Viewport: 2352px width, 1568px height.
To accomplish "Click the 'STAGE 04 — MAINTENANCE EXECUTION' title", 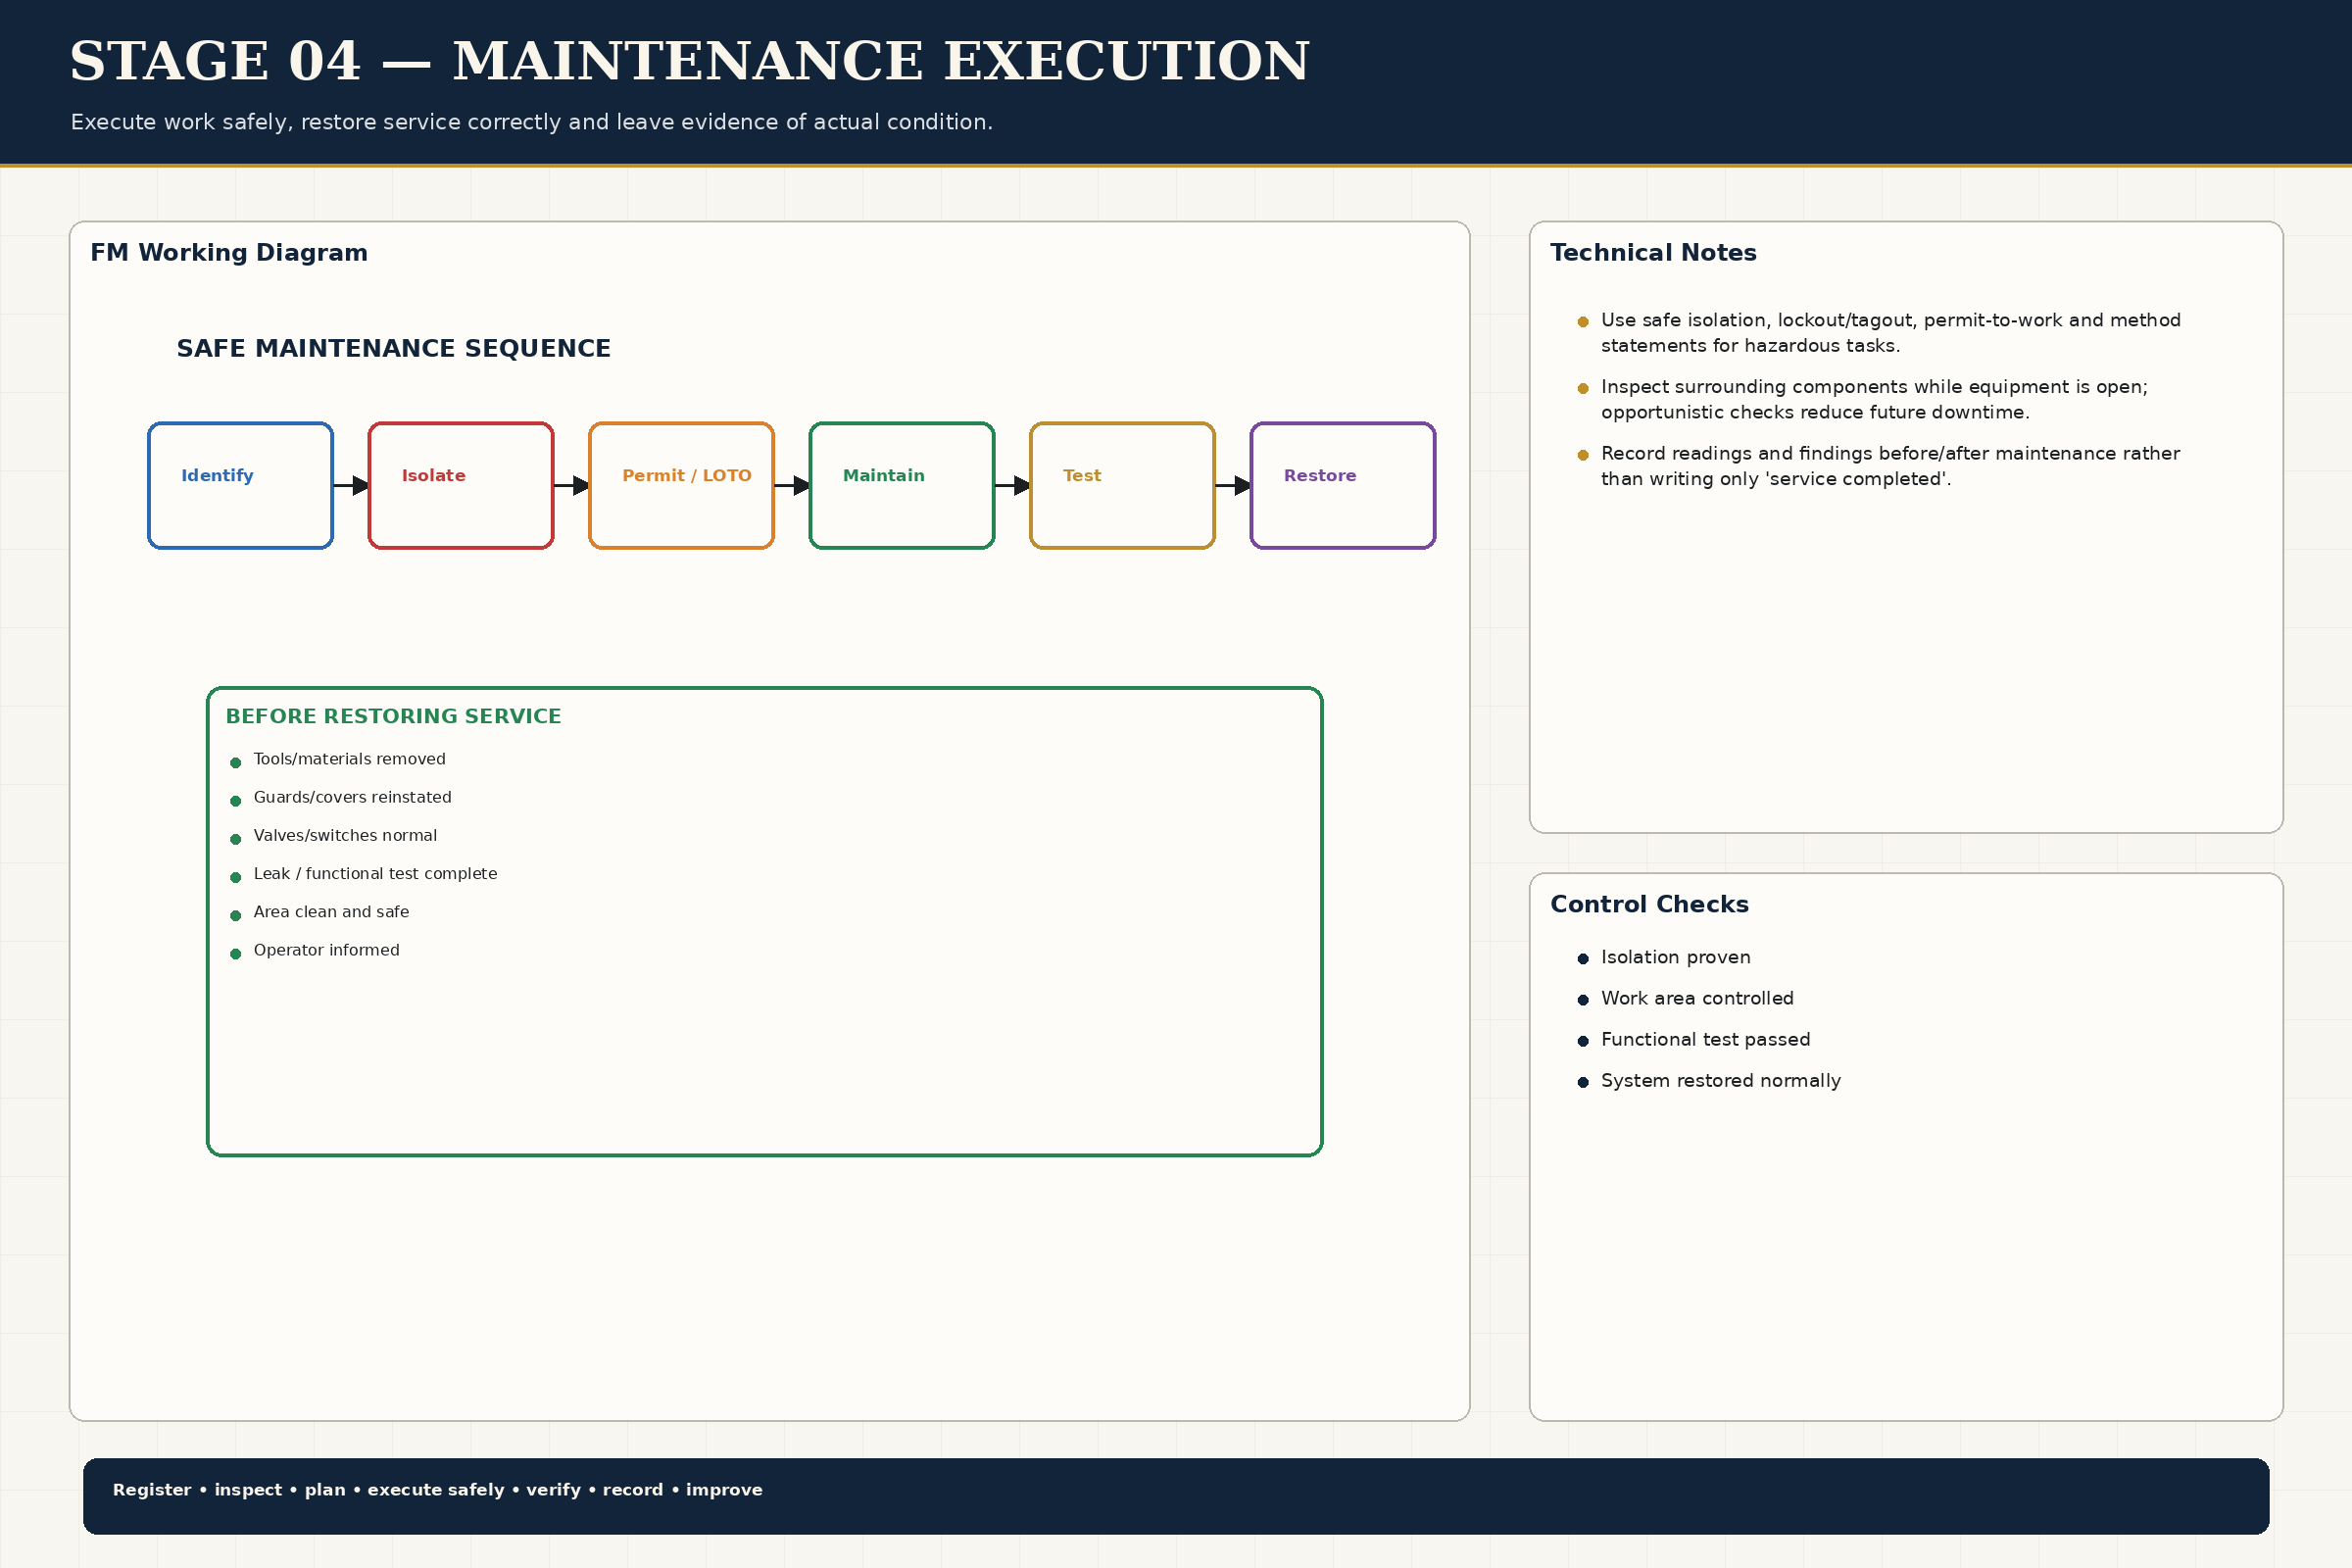I will click(689, 61).
